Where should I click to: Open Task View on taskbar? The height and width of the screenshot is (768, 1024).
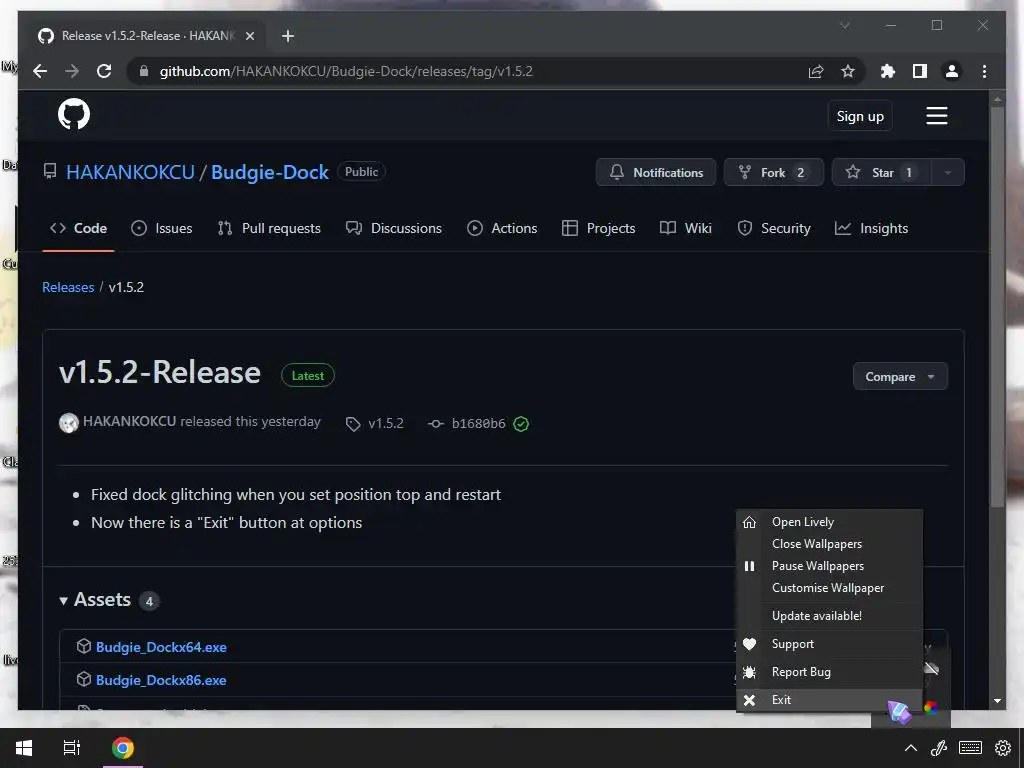72,748
